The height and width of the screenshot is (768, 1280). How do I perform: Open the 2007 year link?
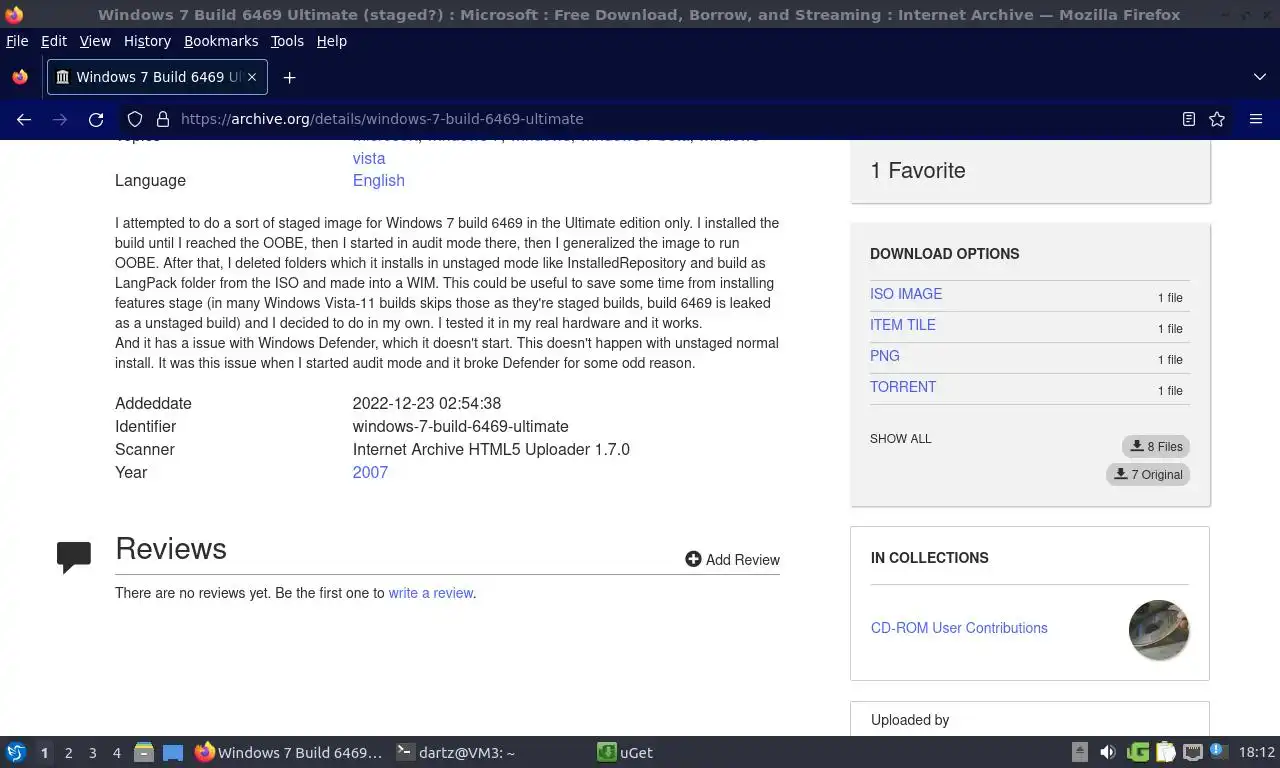(x=370, y=473)
